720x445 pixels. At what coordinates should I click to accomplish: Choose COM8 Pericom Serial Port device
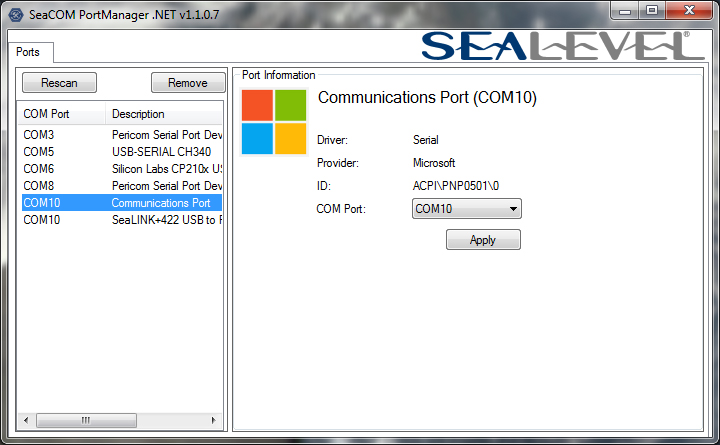click(x=122, y=186)
